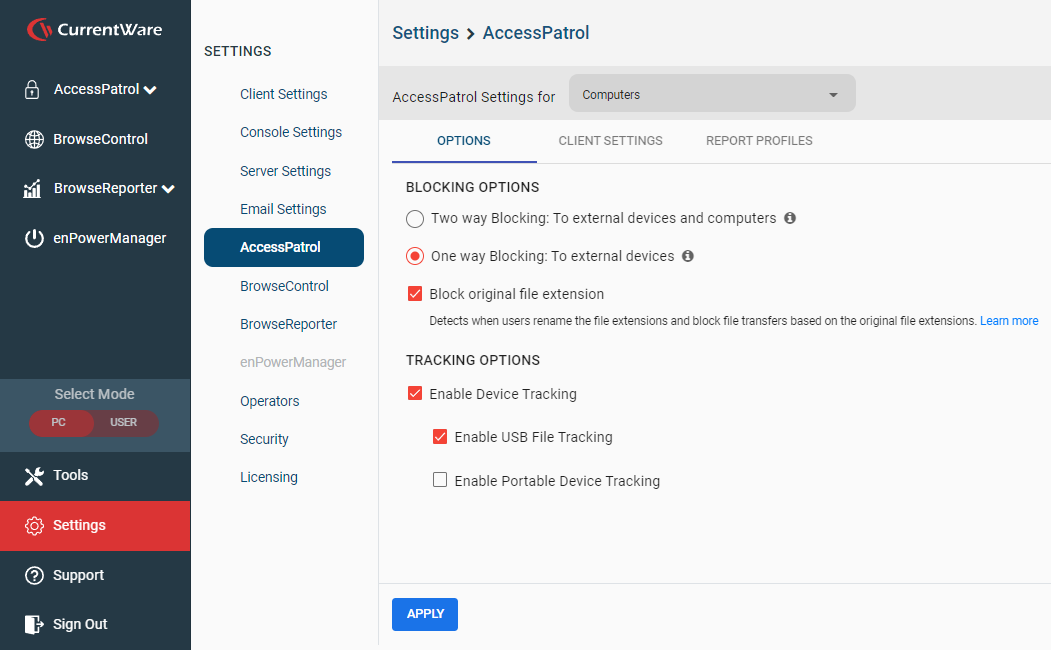Open Console Settings
The image size is (1051, 650).
pyautogui.click(x=291, y=133)
